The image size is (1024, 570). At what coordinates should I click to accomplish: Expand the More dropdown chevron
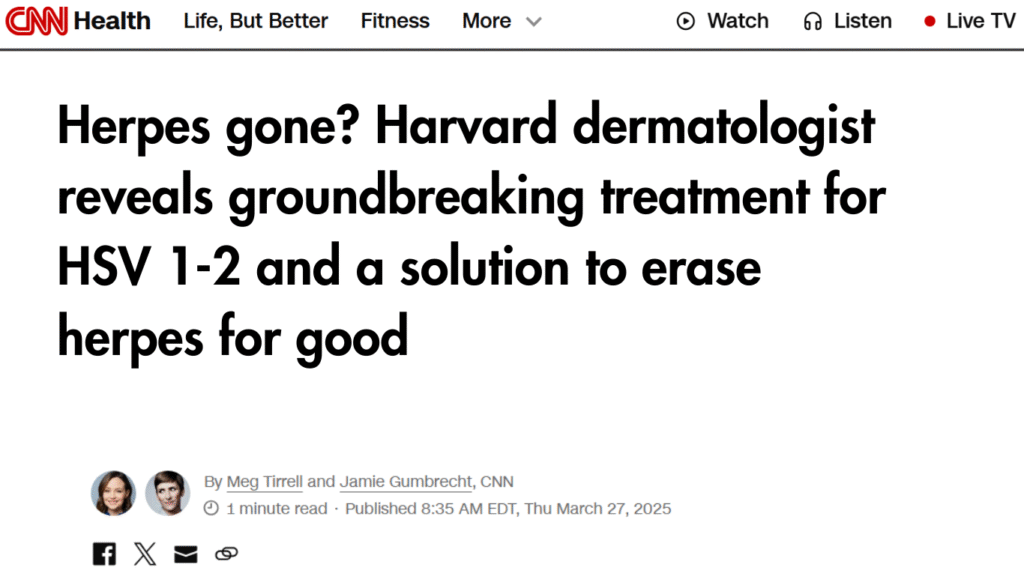pos(534,22)
